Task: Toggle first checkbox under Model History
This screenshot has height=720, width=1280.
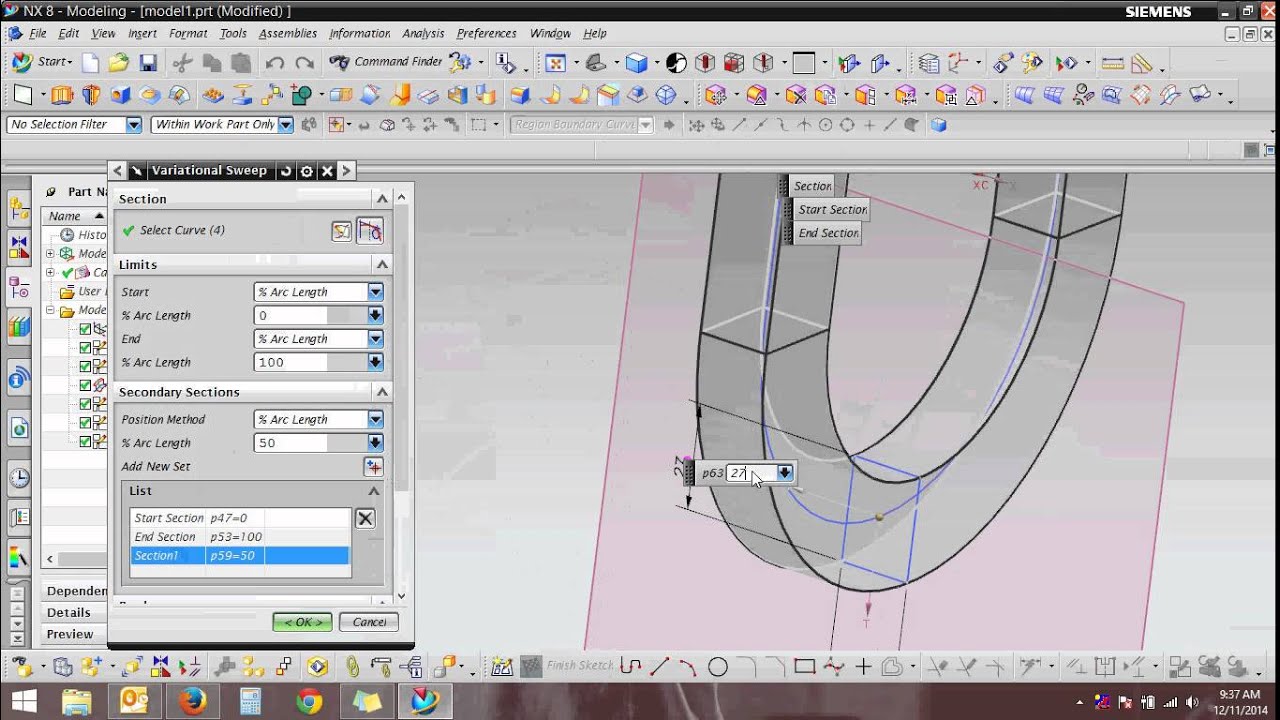Action: click(85, 329)
